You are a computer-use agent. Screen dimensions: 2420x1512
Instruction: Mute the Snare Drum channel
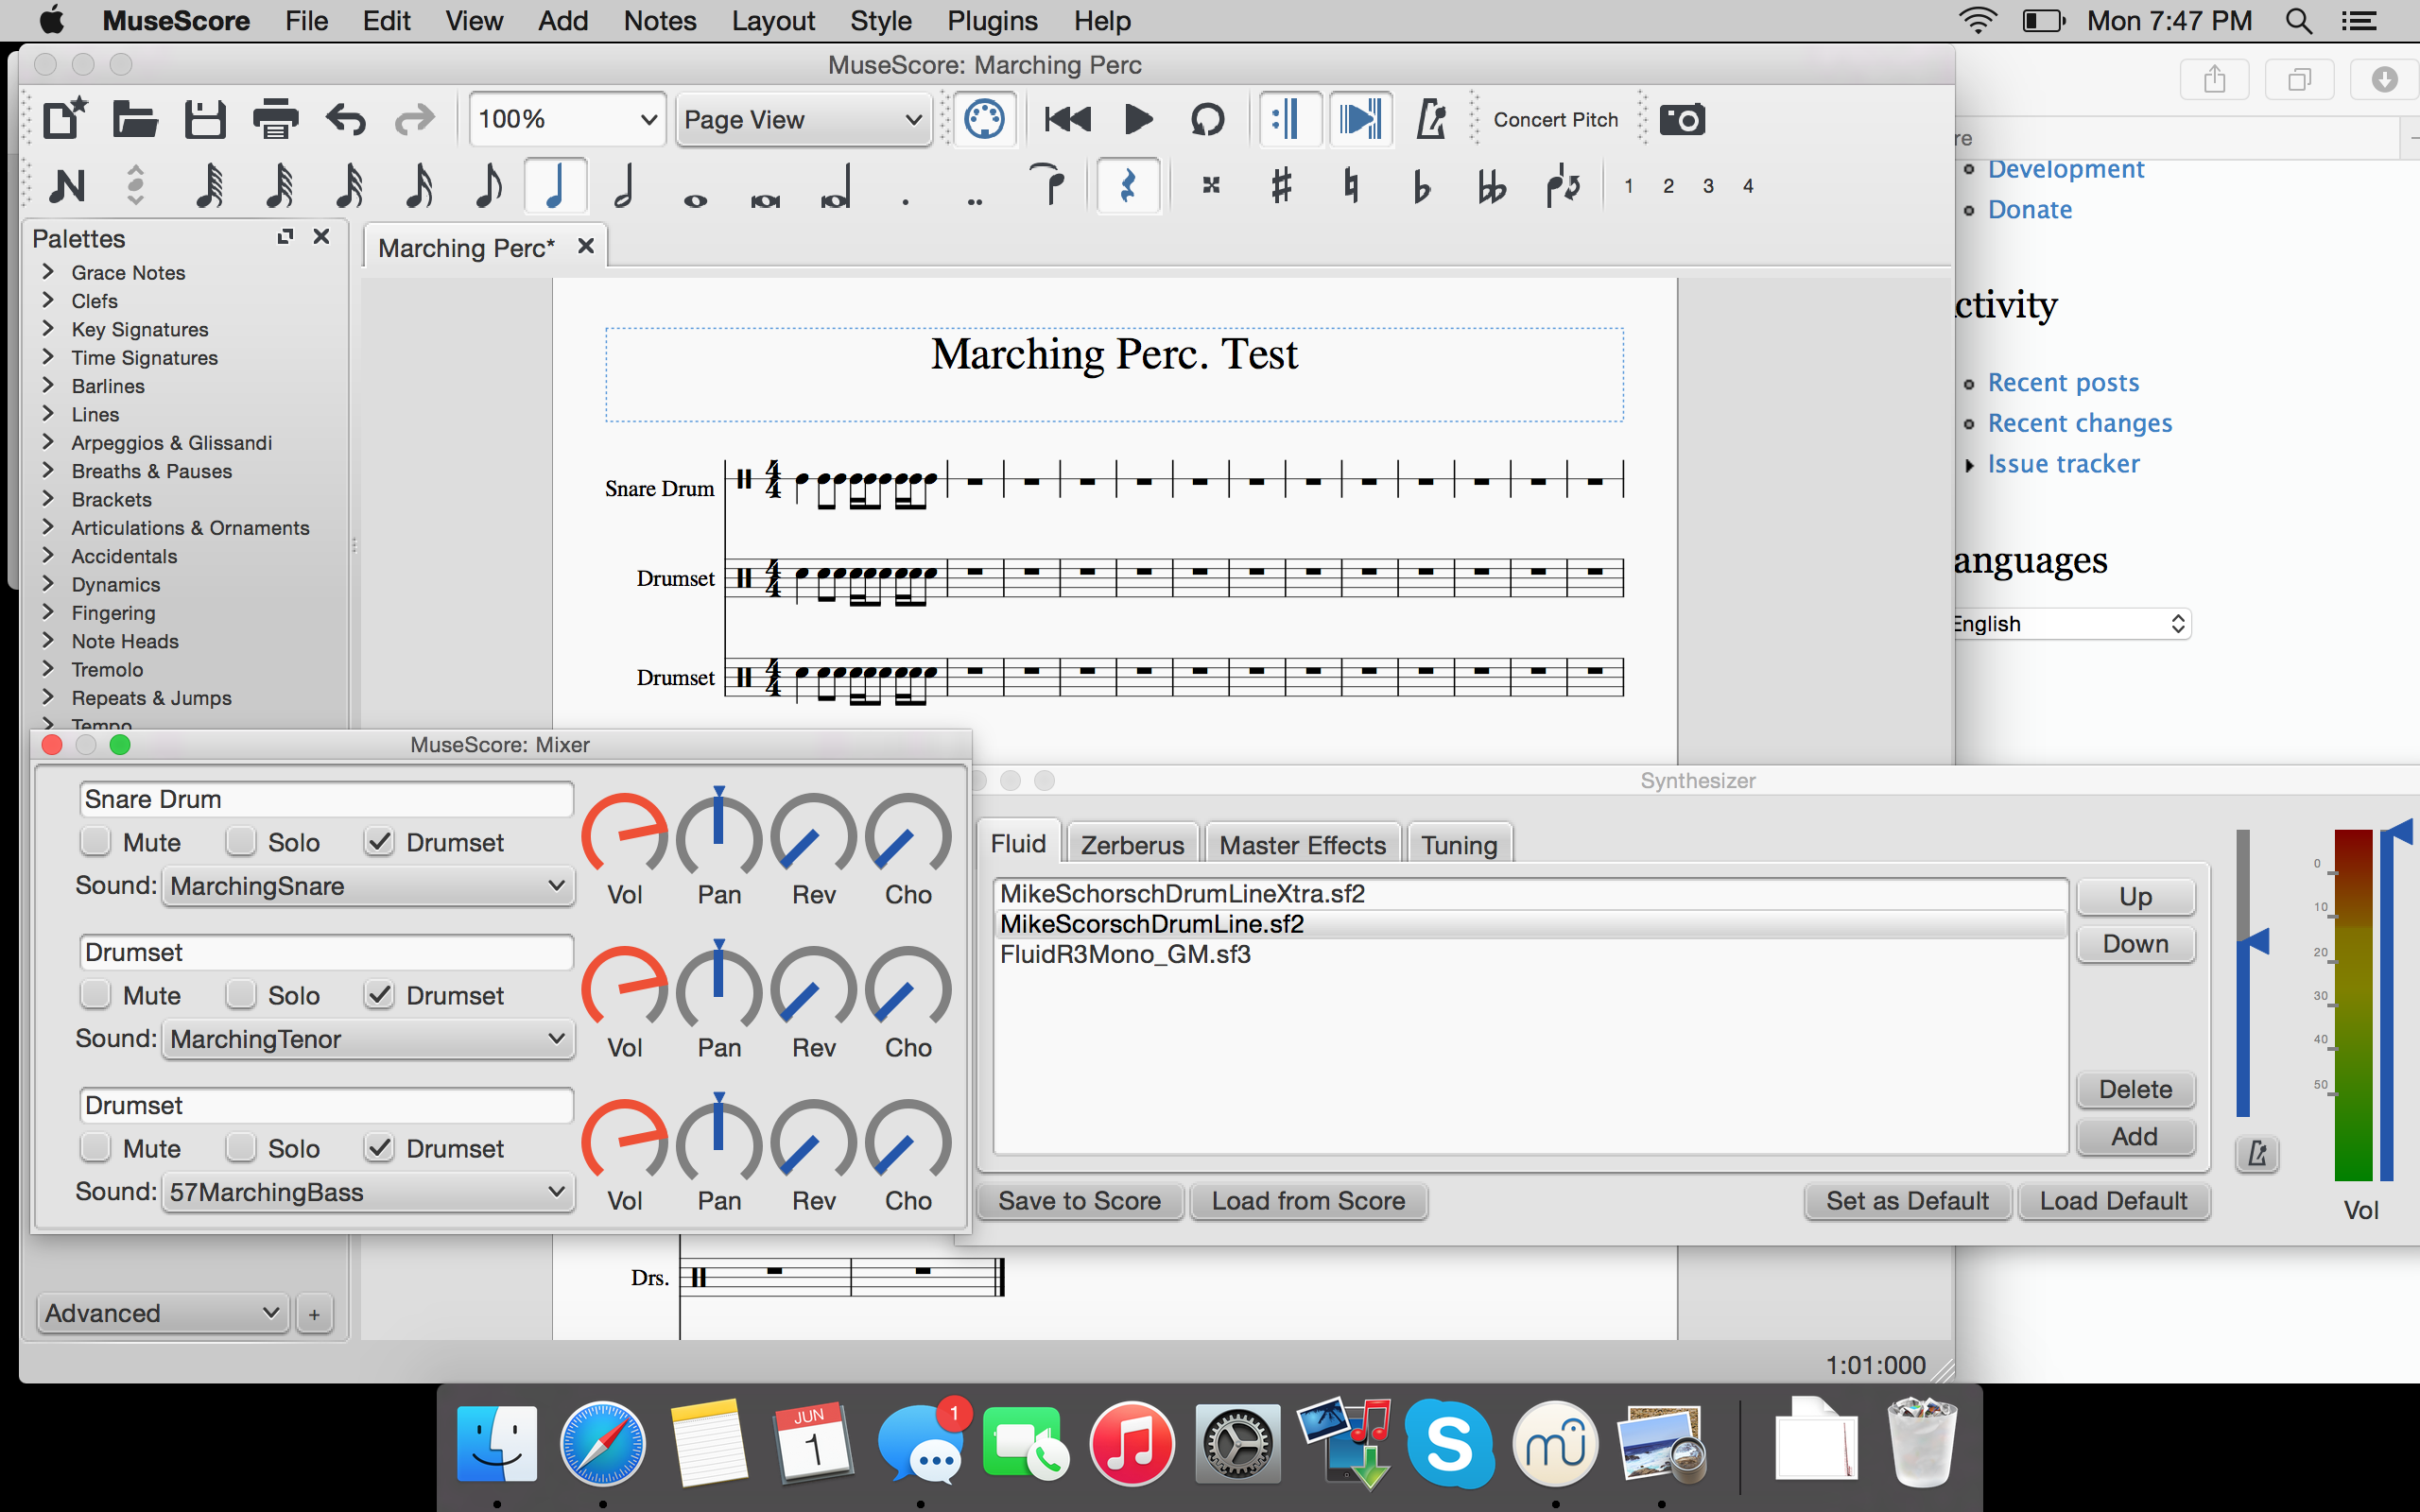coord(96,842)
